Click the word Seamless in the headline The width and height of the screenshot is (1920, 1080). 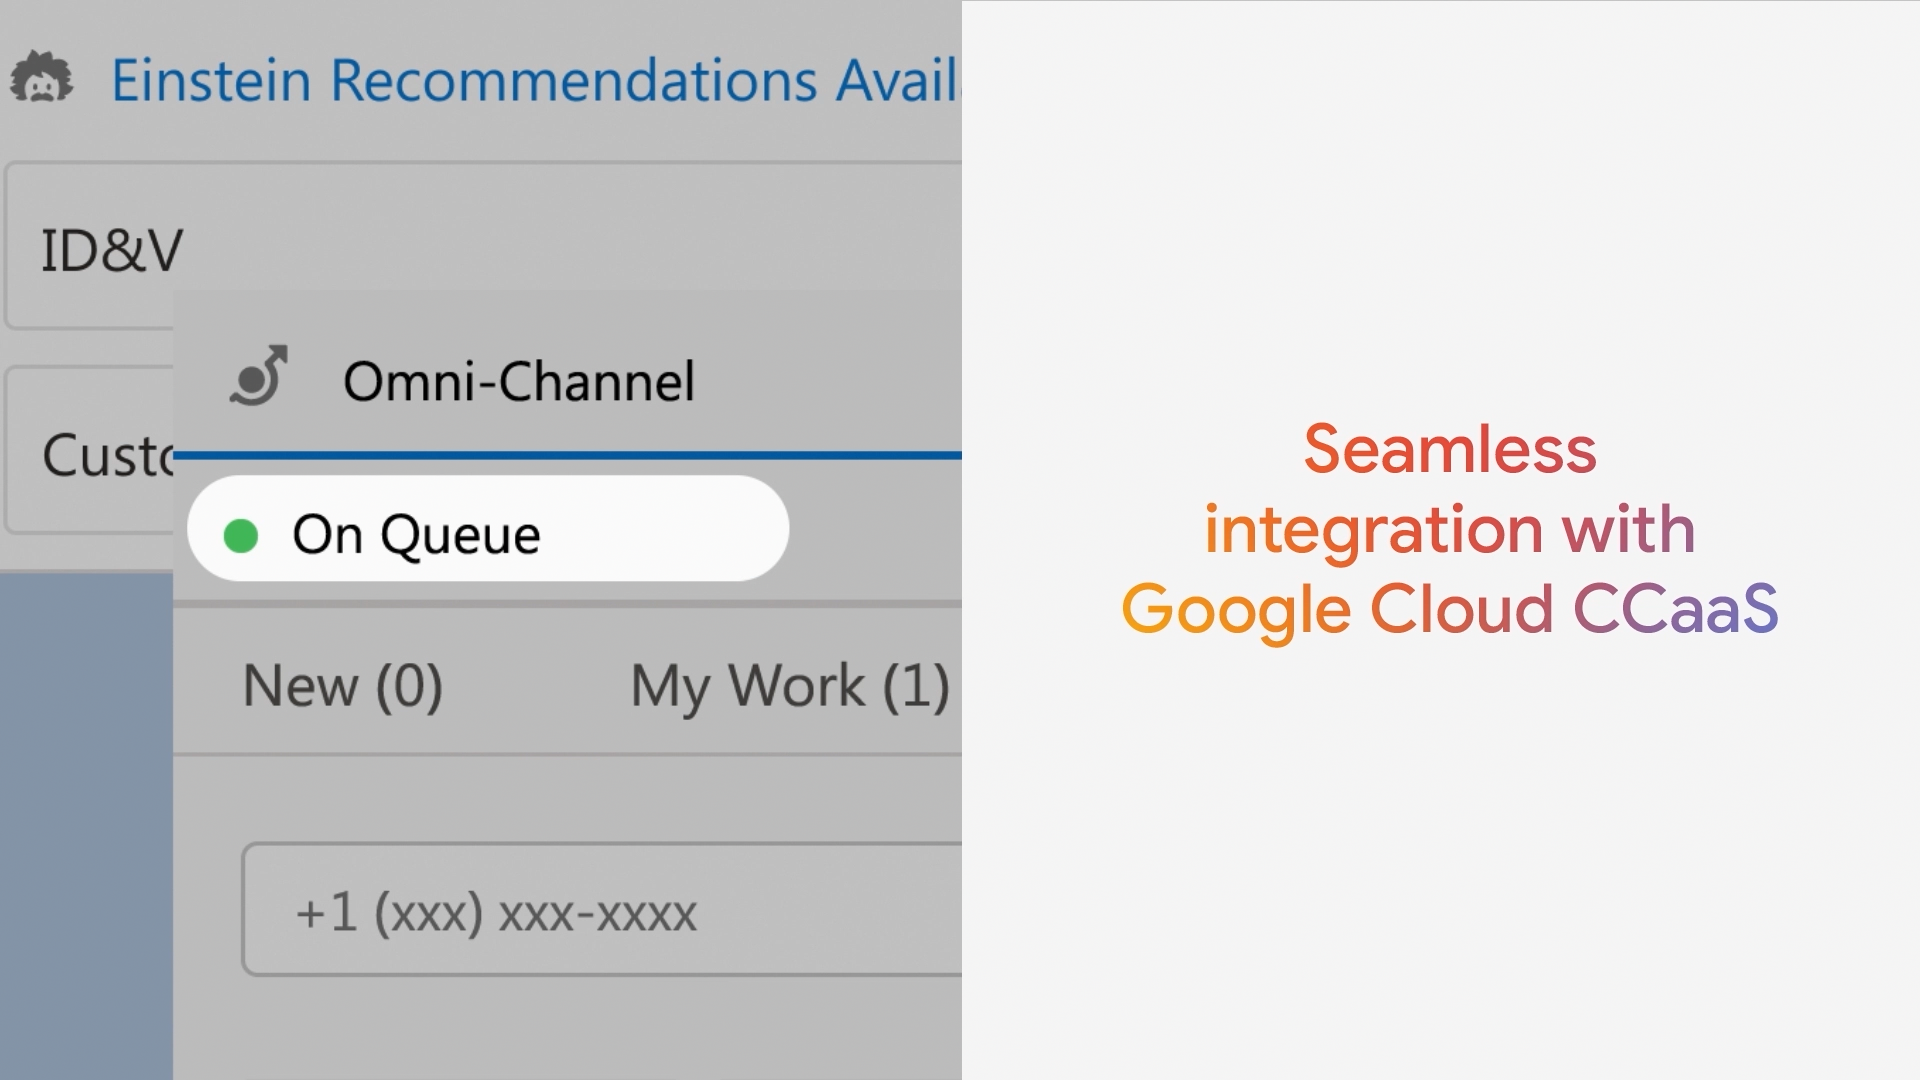[1449, 449]
